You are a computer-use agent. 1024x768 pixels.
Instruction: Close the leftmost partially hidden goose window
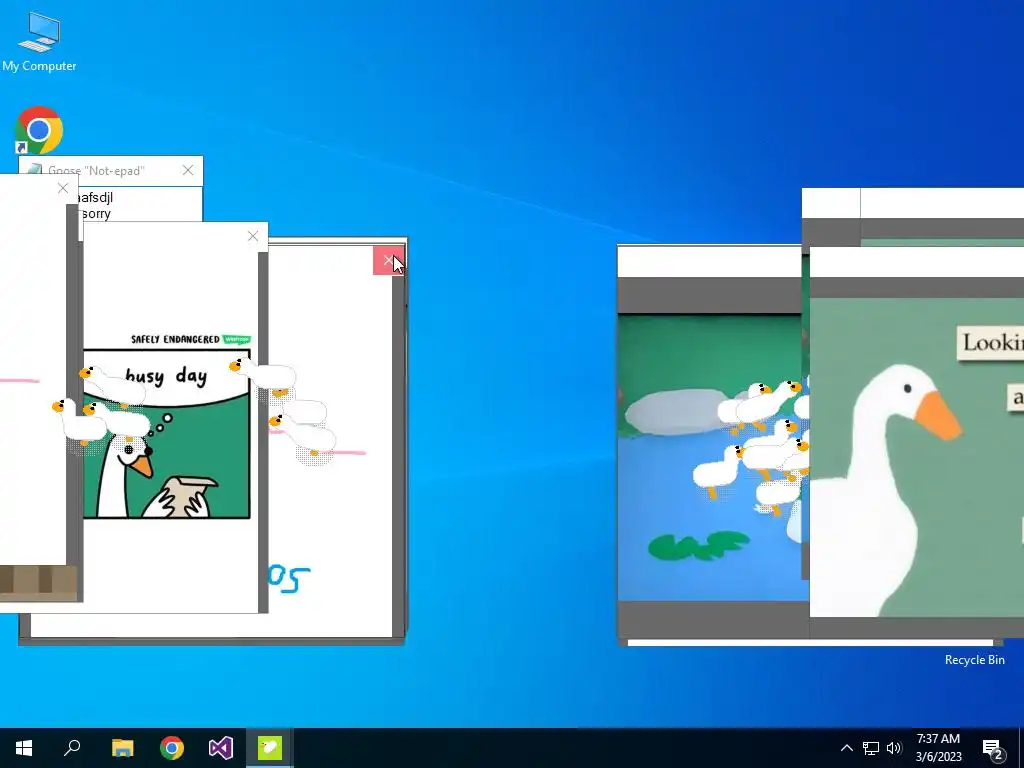63,189
